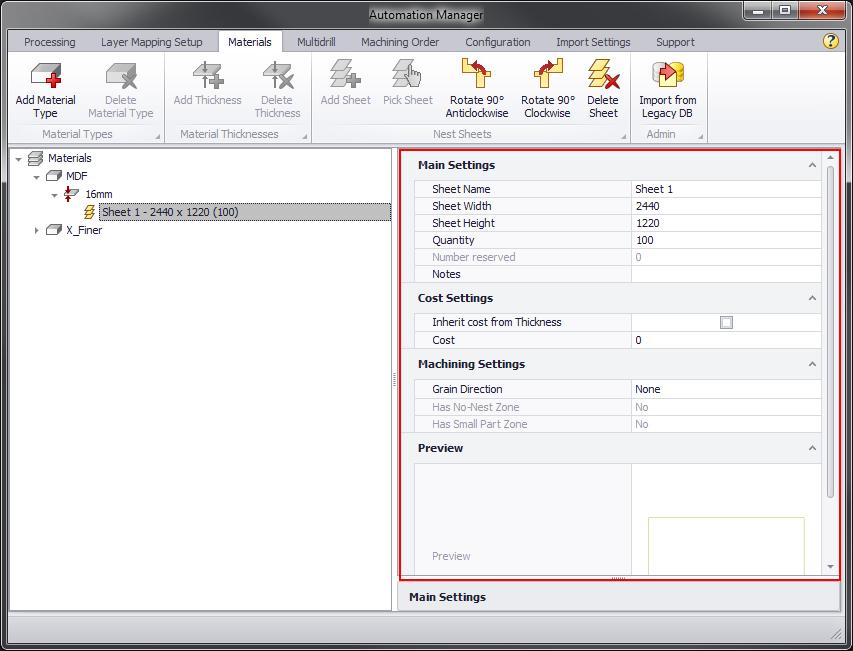Image resolution: width=853 pixels, height=651 pixels.
Task: Click the Sheet Width value field
Action: [x=726, y=206]
